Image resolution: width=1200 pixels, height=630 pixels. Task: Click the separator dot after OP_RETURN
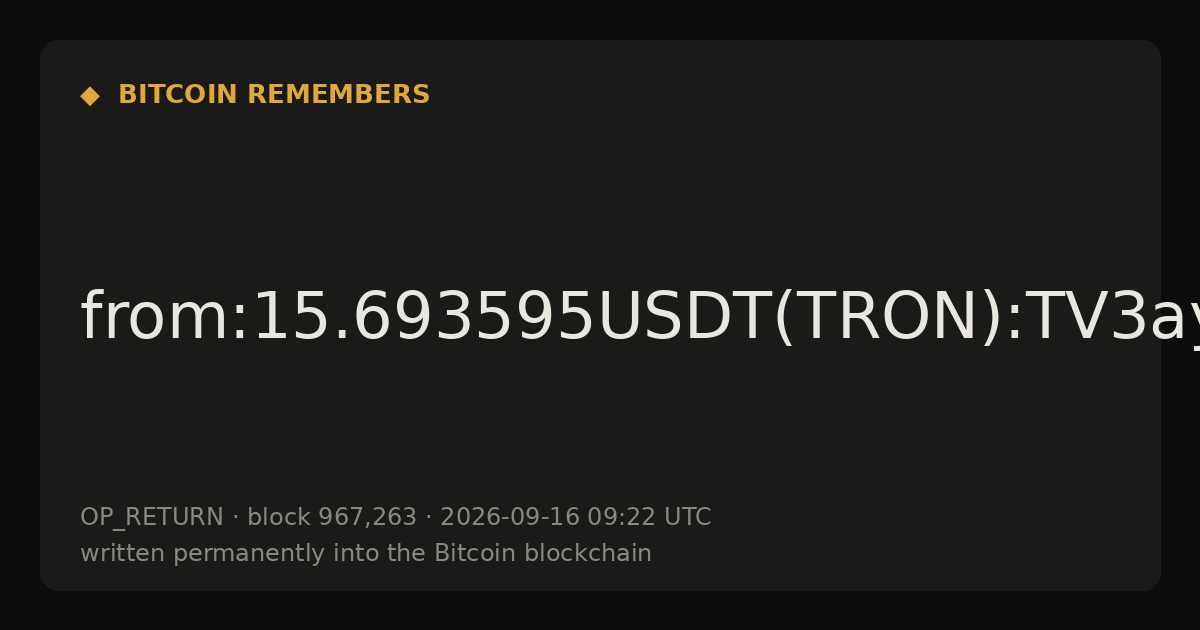[x=235, y=518]
